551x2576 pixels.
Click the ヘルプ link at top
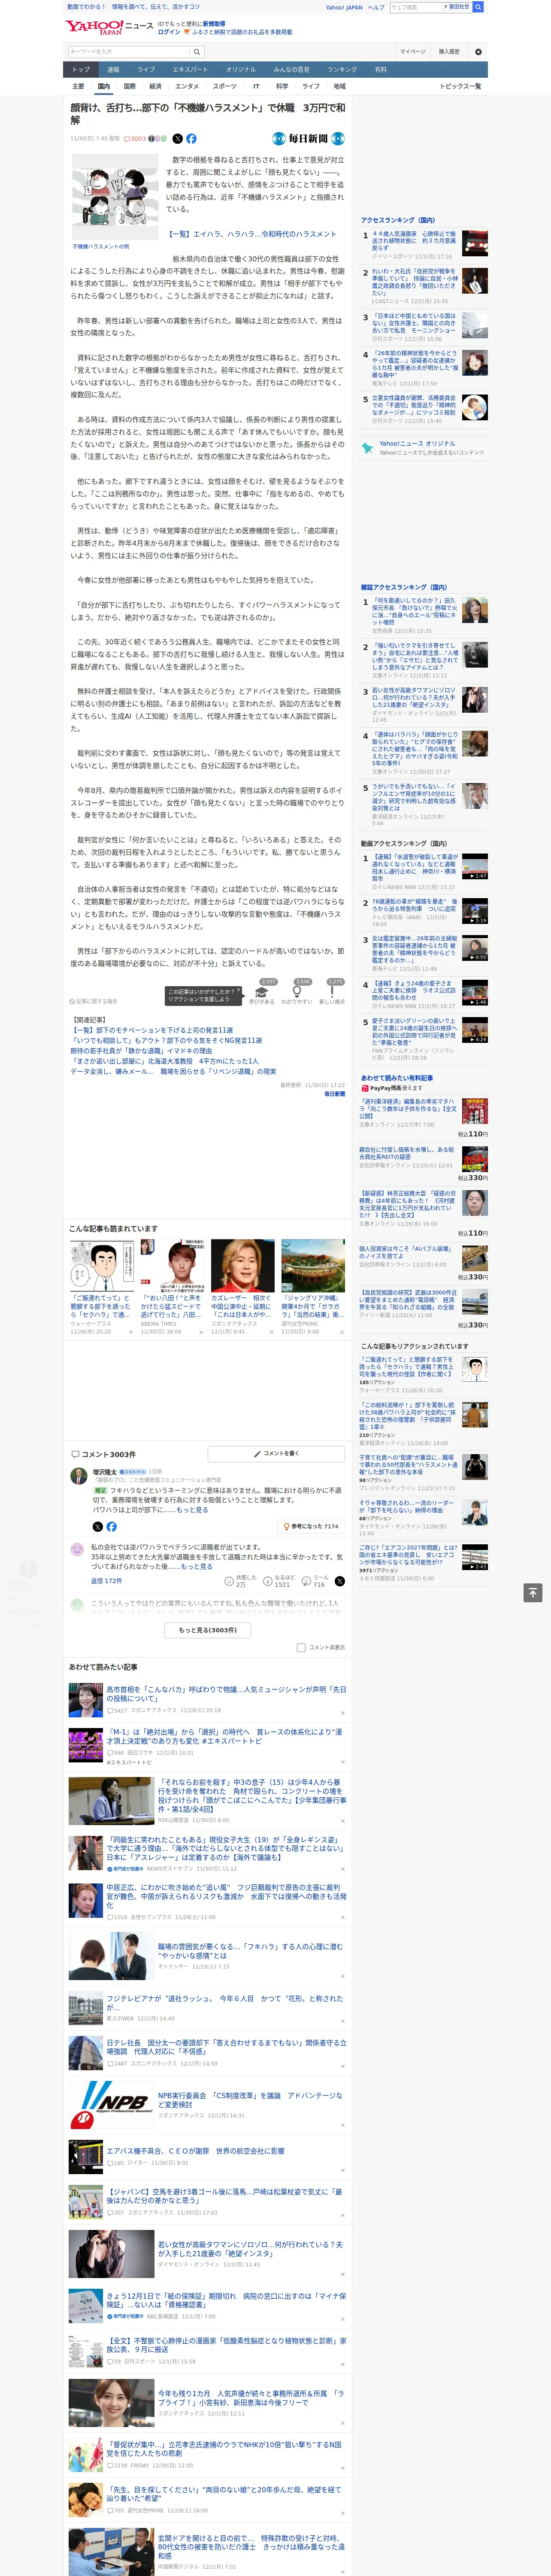coord(375,7)
